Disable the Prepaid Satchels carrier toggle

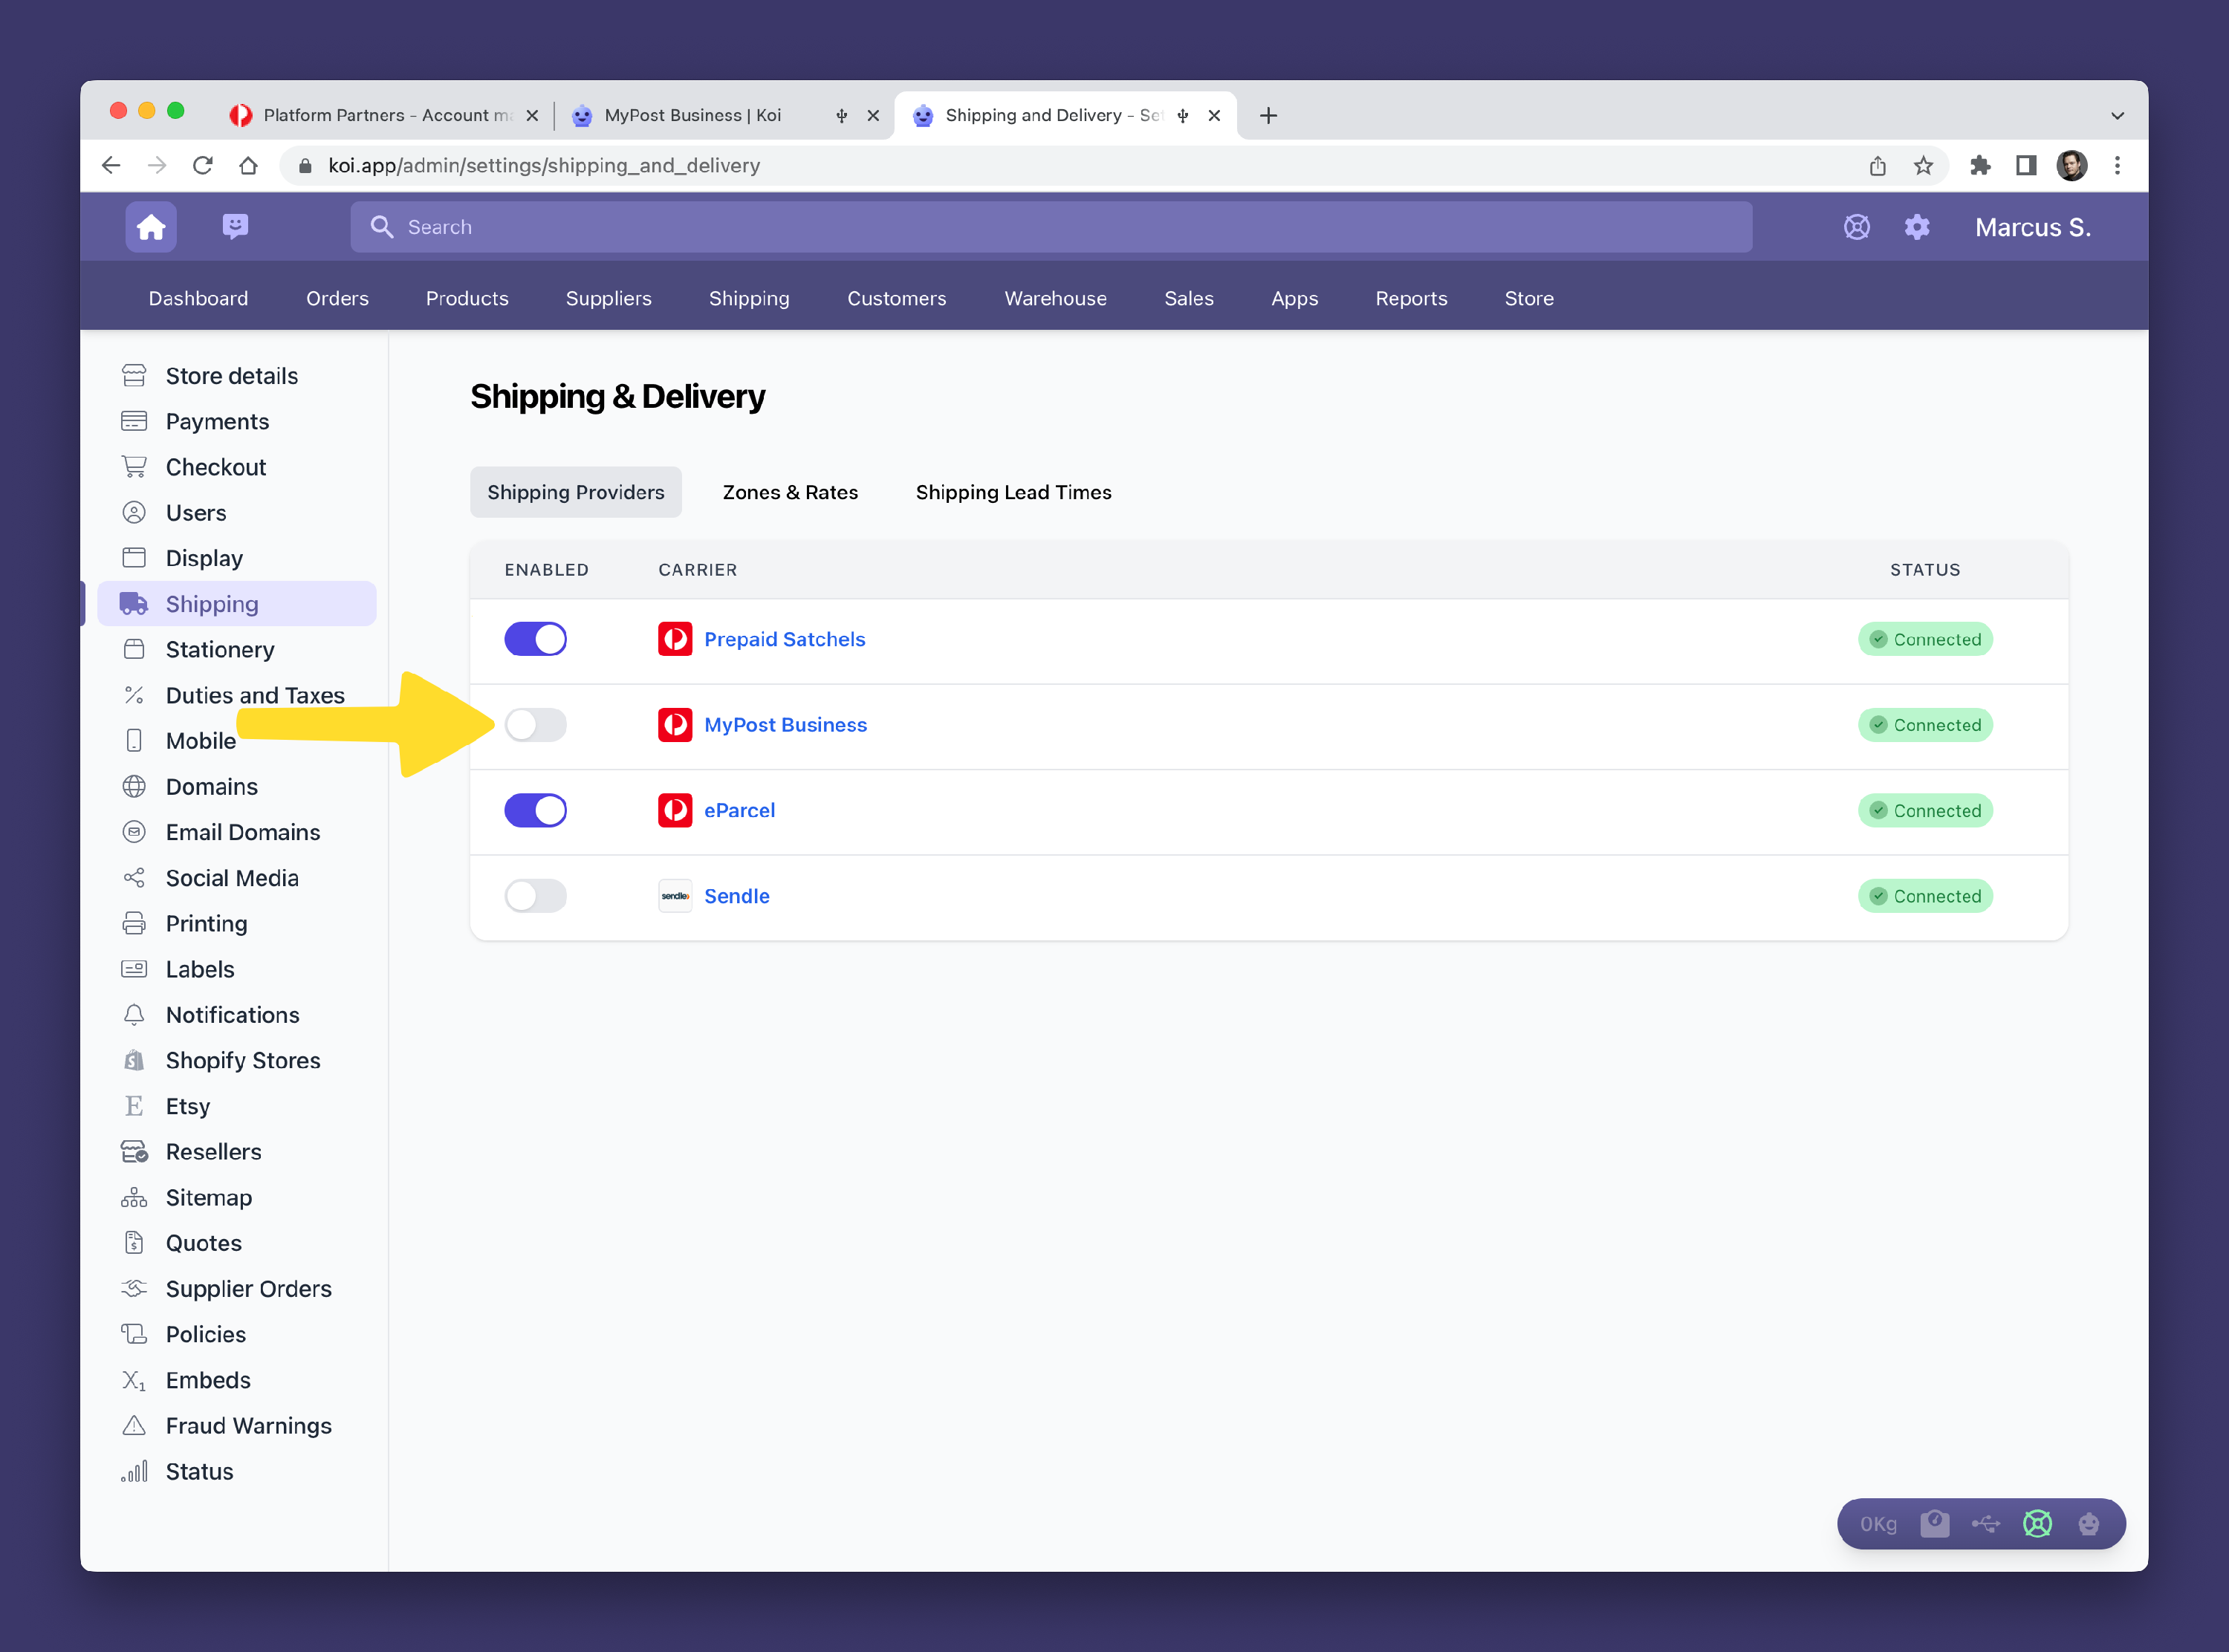coord(535,639)
